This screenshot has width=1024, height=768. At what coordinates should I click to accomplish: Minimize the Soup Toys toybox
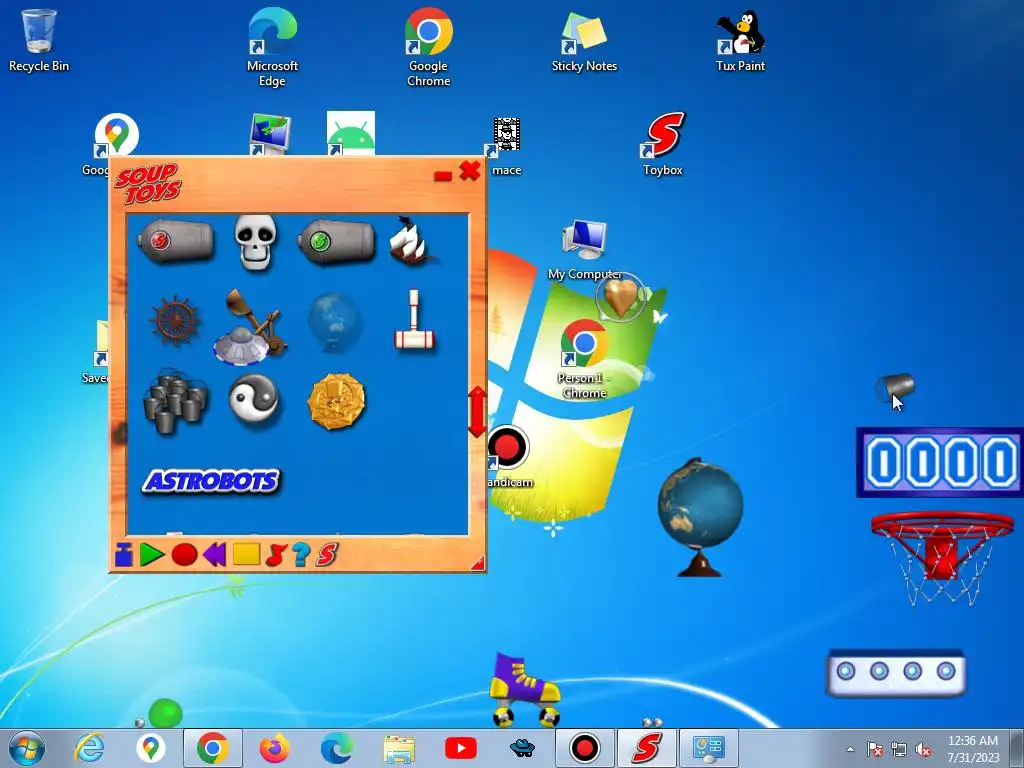[443, 176]
